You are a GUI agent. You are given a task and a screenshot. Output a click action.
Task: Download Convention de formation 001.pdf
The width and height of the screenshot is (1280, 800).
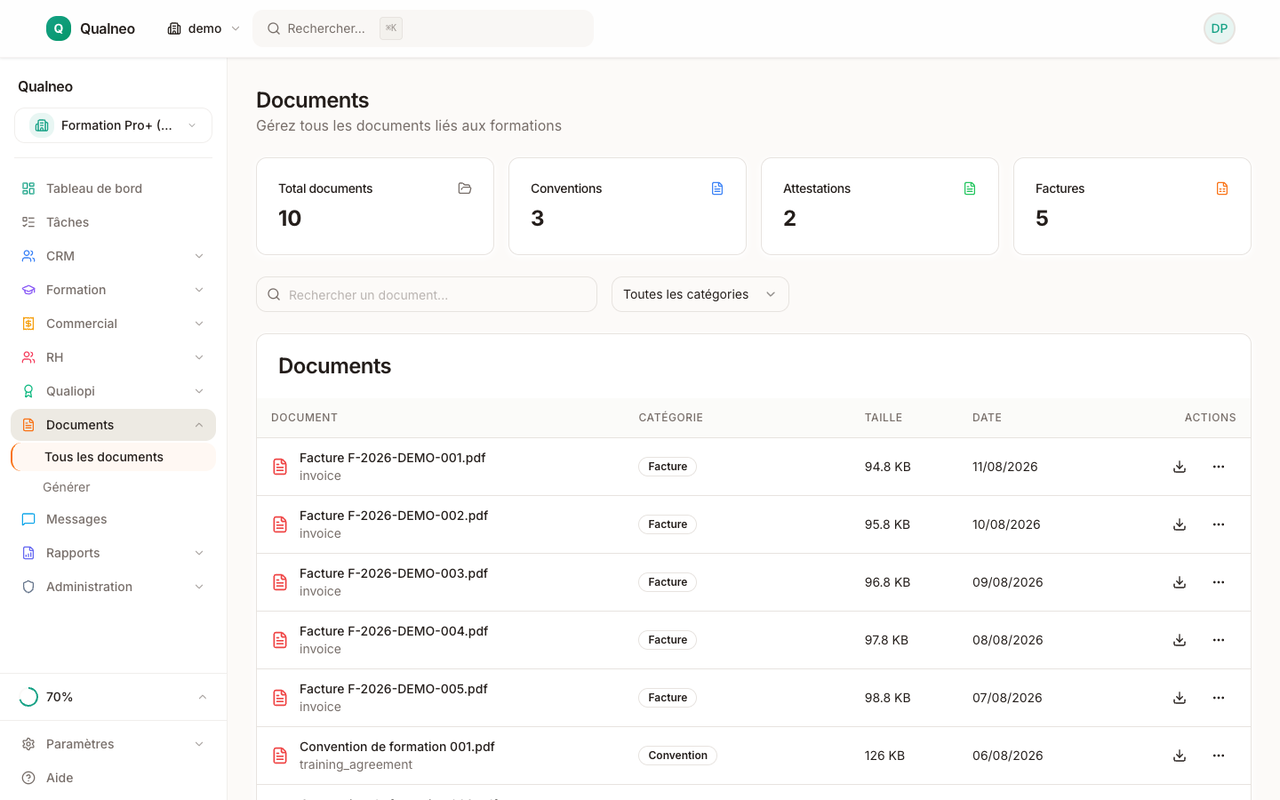tap(1180, 756)
